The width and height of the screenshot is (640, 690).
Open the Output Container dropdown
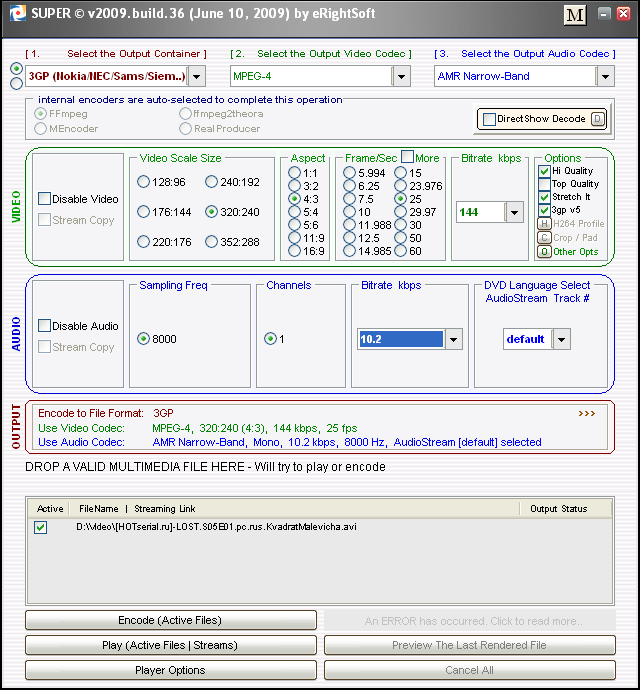click(197, 77)
